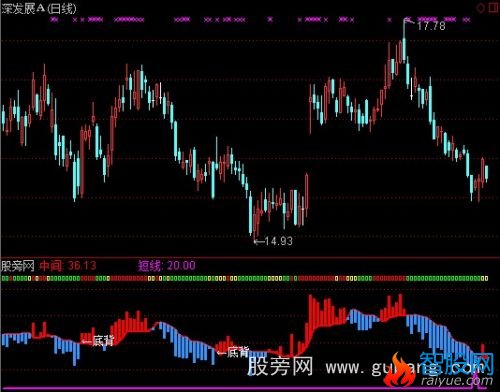This screenshot has width=500, height=392.
Task: Click the 14.93 low price label
Action: click(278, 241)
